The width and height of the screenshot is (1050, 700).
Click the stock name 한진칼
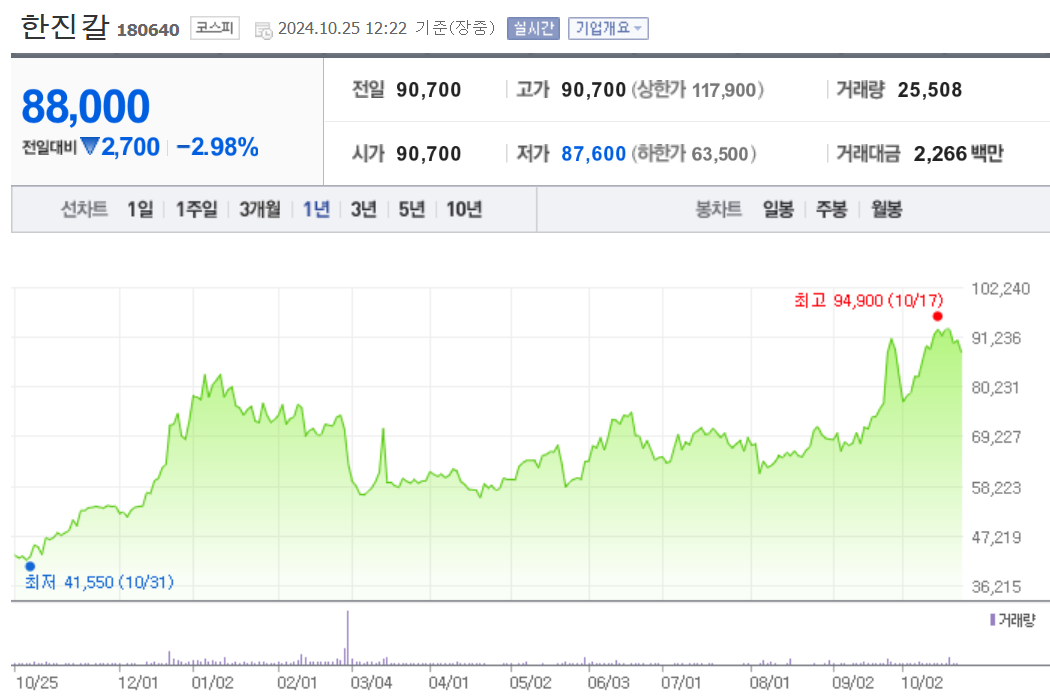click(64, 27)
